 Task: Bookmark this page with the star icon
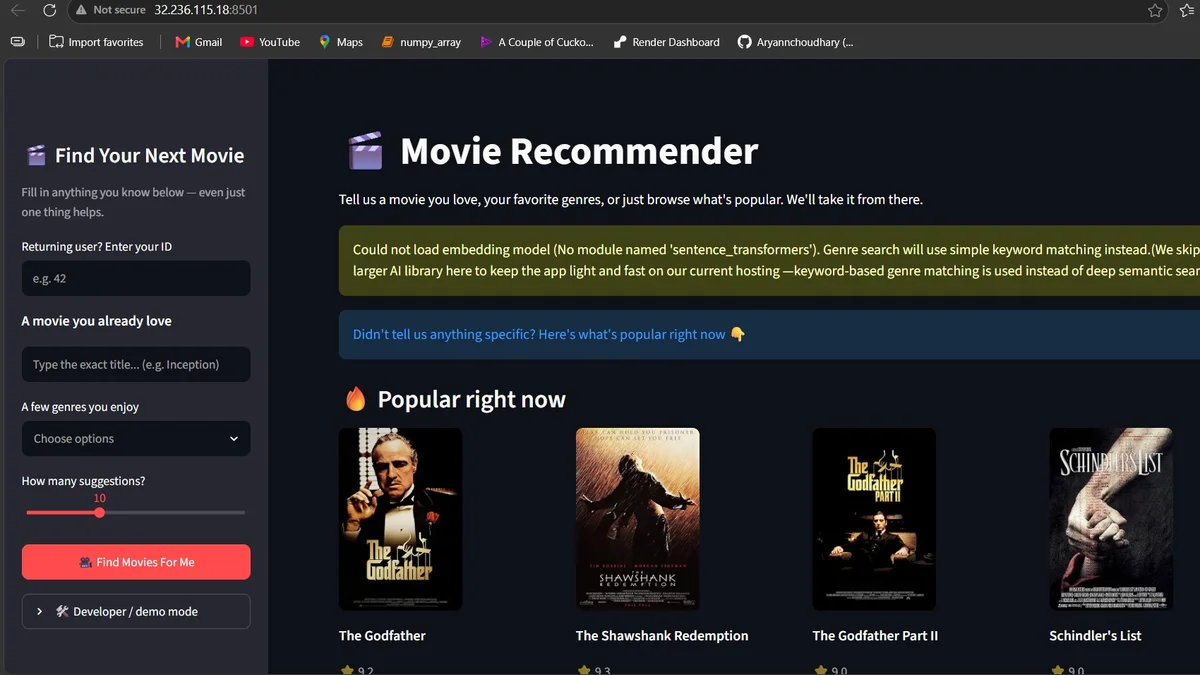[x=1155, y=10]
